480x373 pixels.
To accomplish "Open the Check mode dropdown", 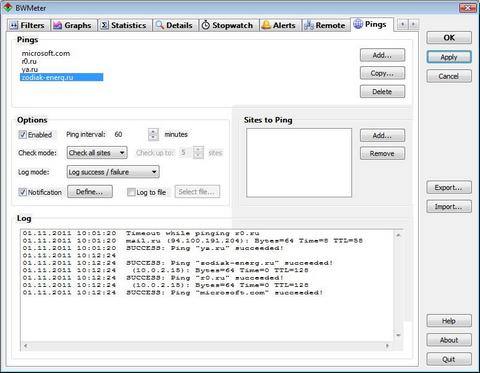I will 97,153.
